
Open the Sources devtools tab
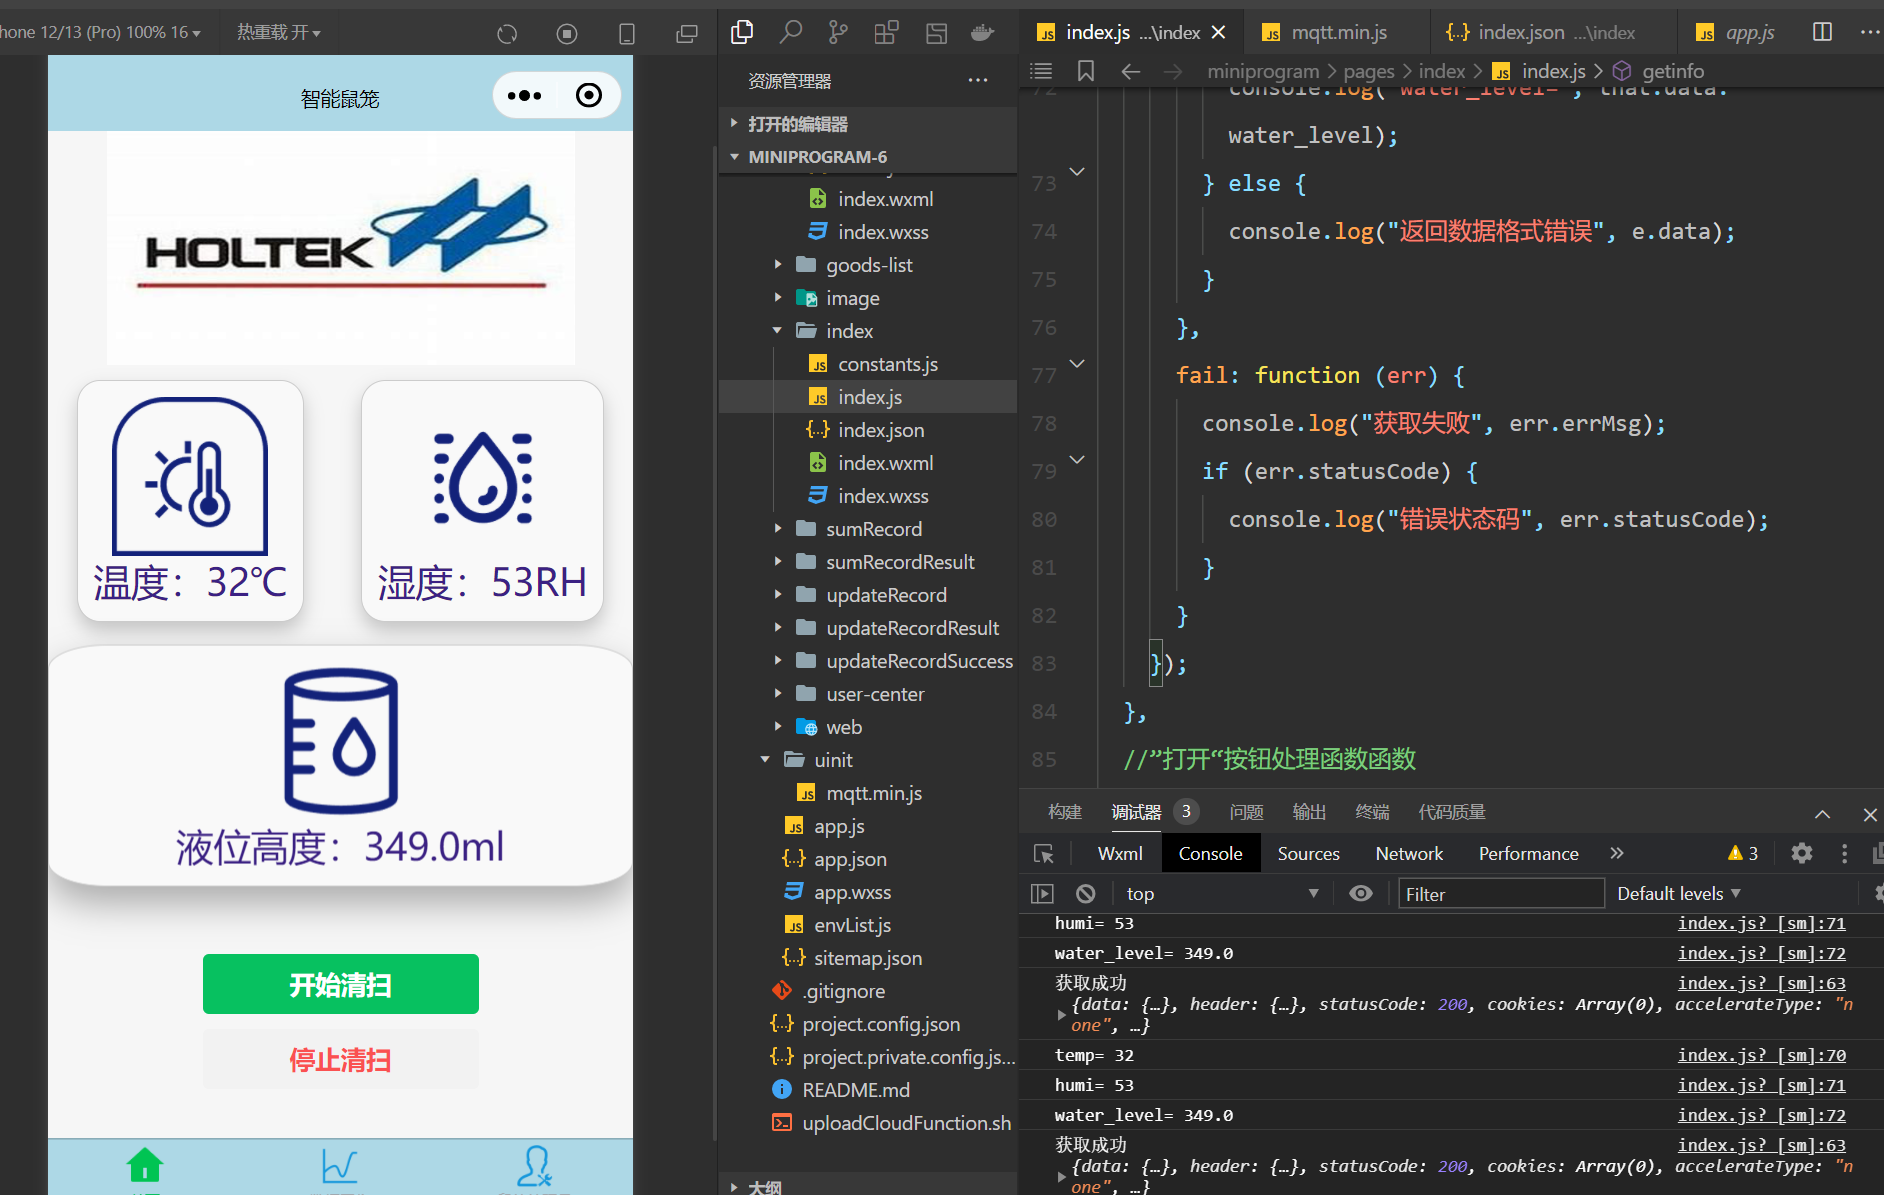click(x=1308, y=853)
